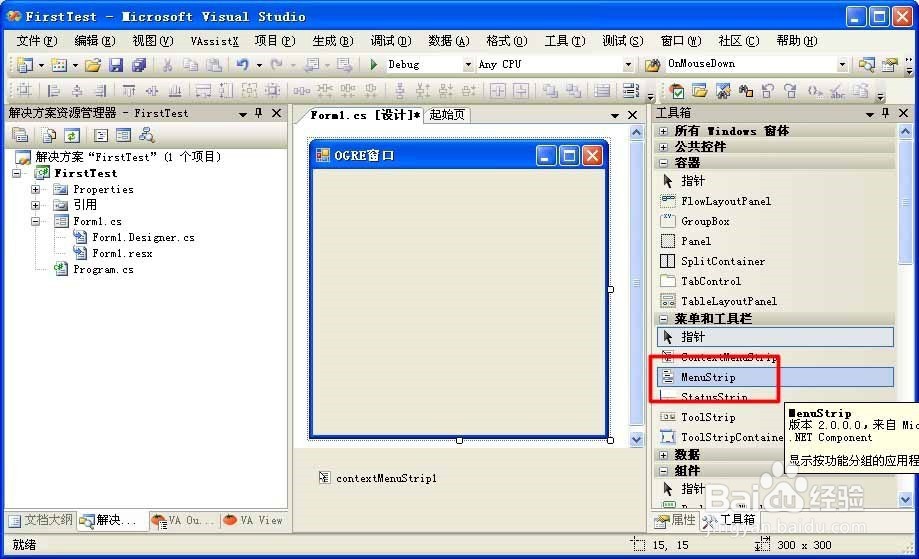Toggle auto-hide pin of Solution Explorer
This screenshot has width=919, height=559.
[258, 113]
